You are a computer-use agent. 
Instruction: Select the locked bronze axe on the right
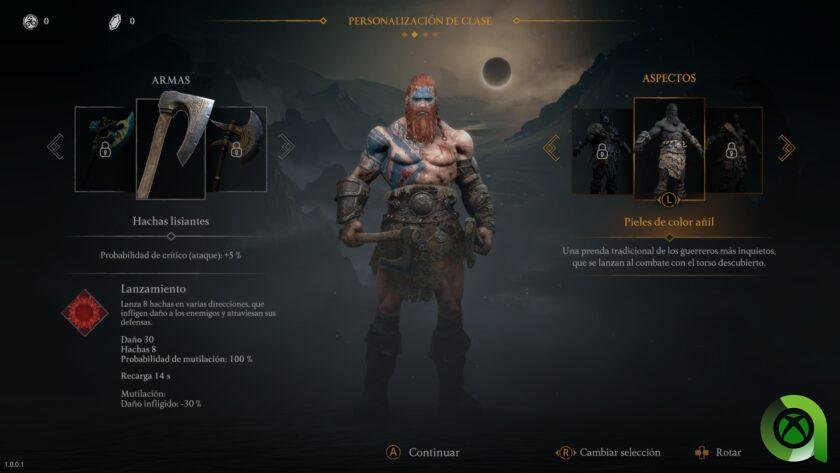236,149
